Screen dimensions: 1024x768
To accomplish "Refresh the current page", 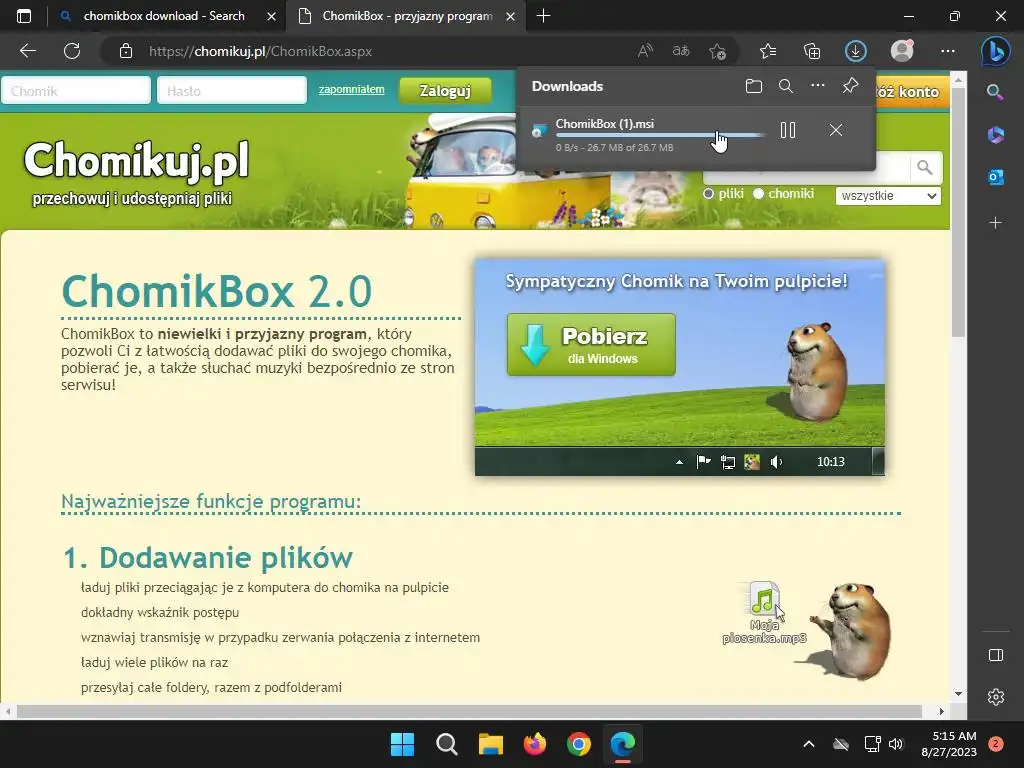I will [x=72, y=51].
